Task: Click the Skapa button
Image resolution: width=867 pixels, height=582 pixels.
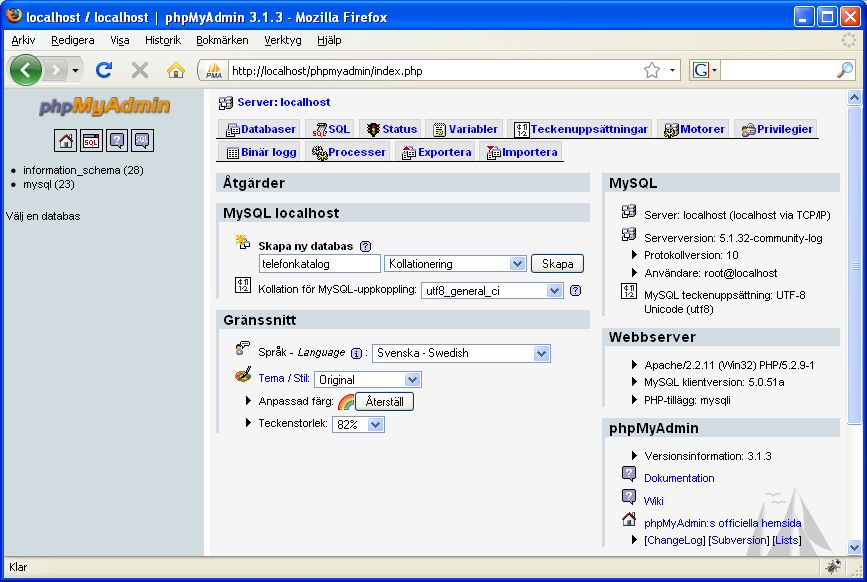Action: (557, 264)
